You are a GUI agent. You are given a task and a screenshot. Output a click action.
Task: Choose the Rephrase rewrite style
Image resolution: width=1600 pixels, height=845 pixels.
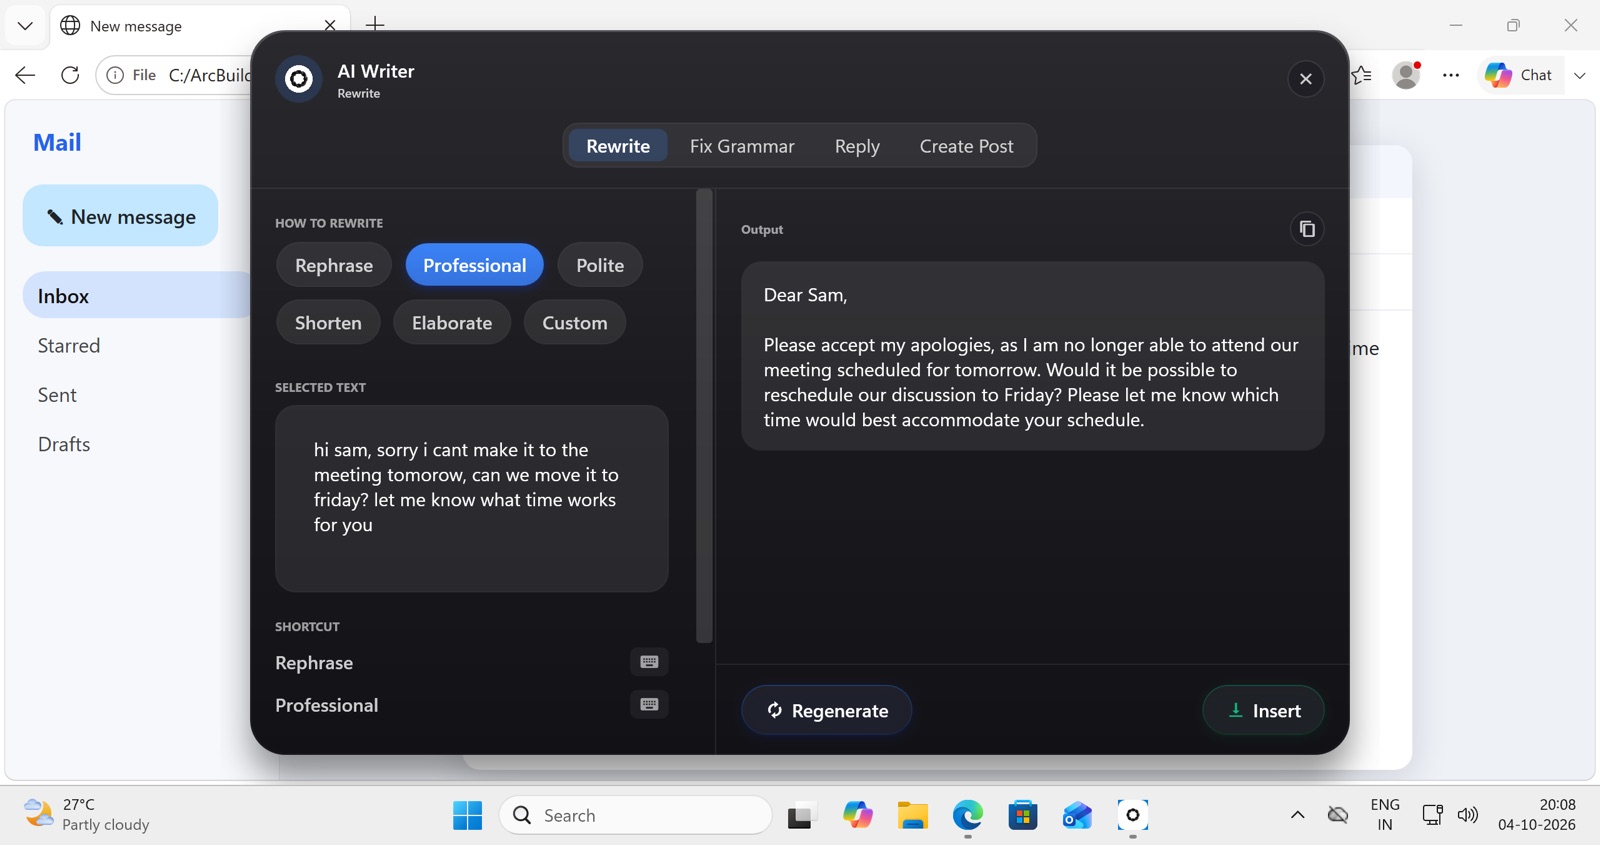tap(334, 265)
